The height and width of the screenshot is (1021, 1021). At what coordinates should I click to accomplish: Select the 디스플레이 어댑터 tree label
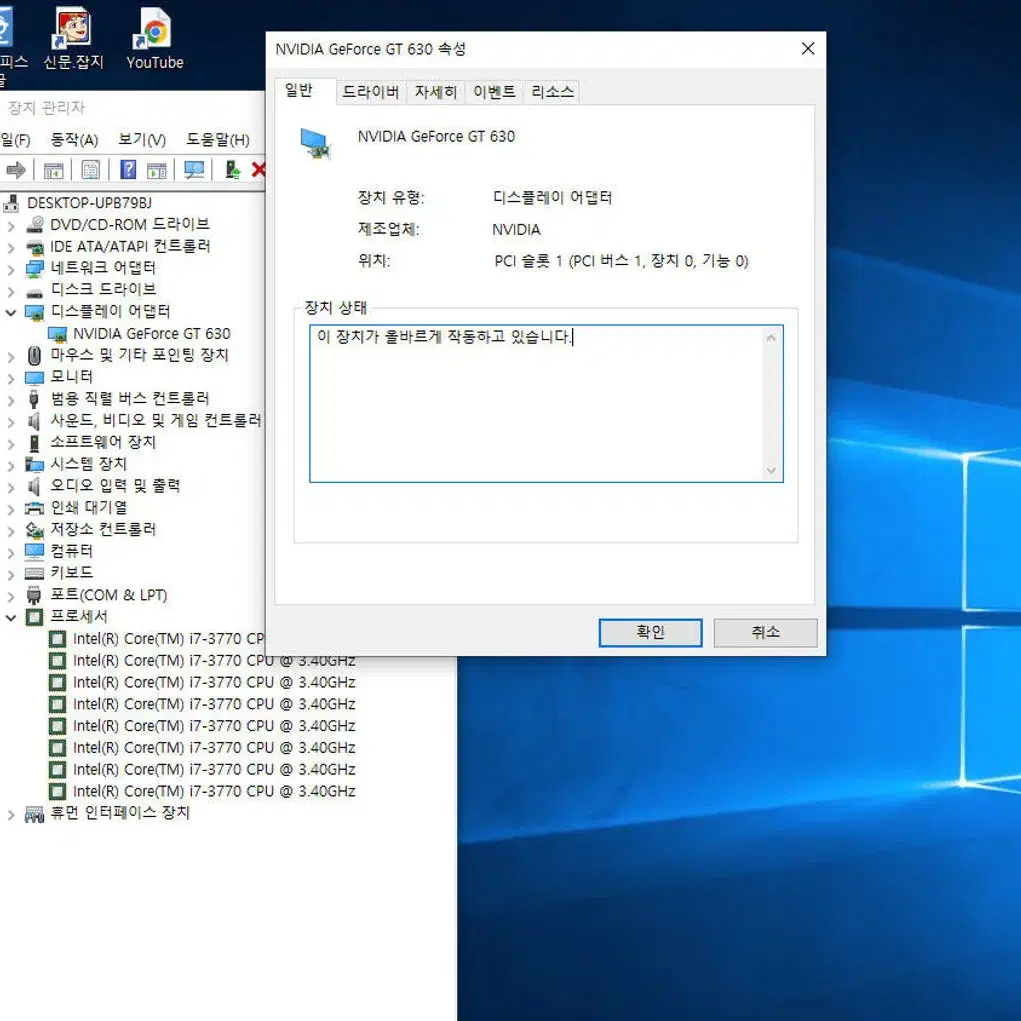tap(110, 312)
